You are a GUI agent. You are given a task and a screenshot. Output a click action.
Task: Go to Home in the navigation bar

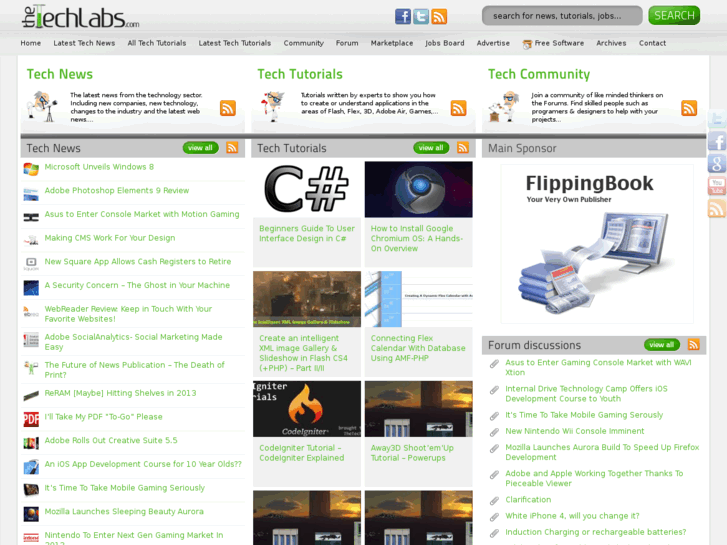click(31, 43)
